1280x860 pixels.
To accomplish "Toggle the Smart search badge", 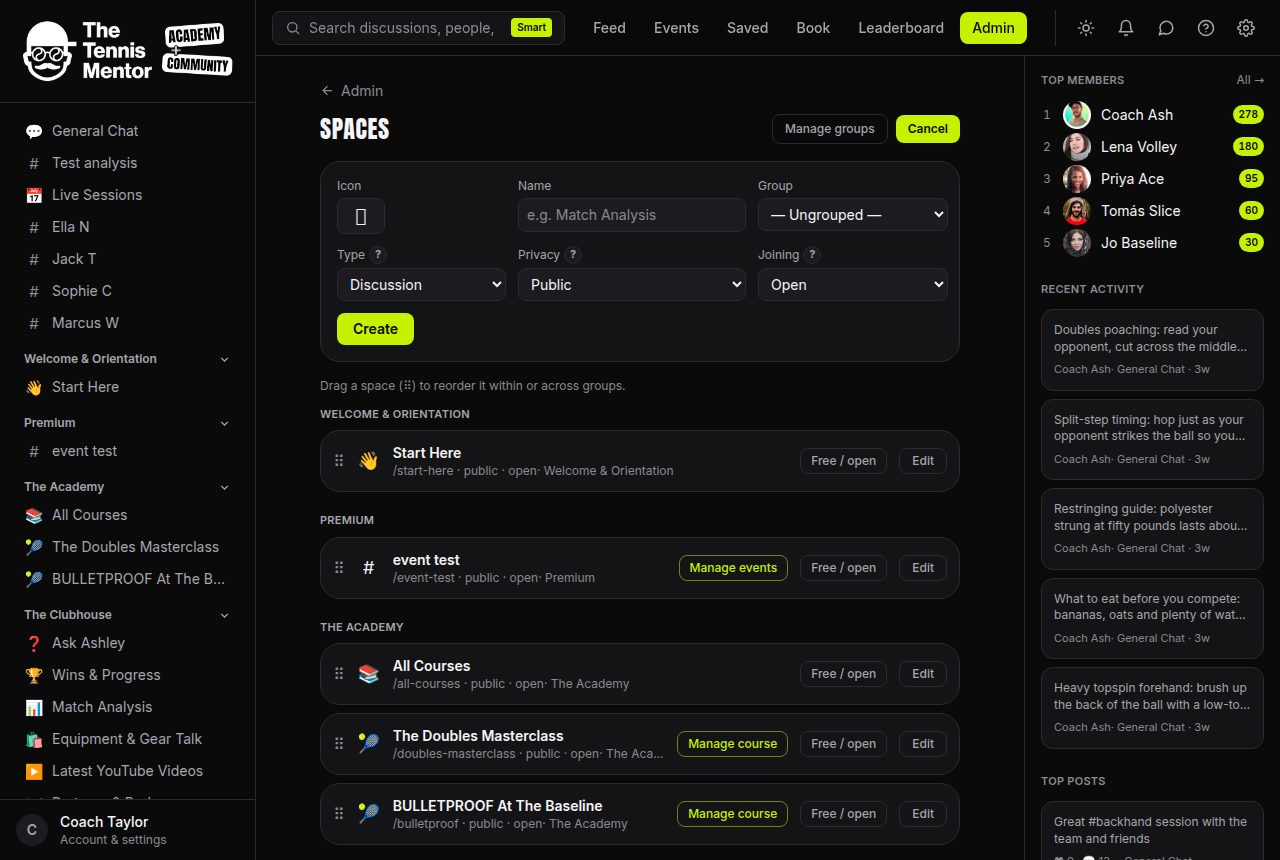I will [x=531, y=28].
